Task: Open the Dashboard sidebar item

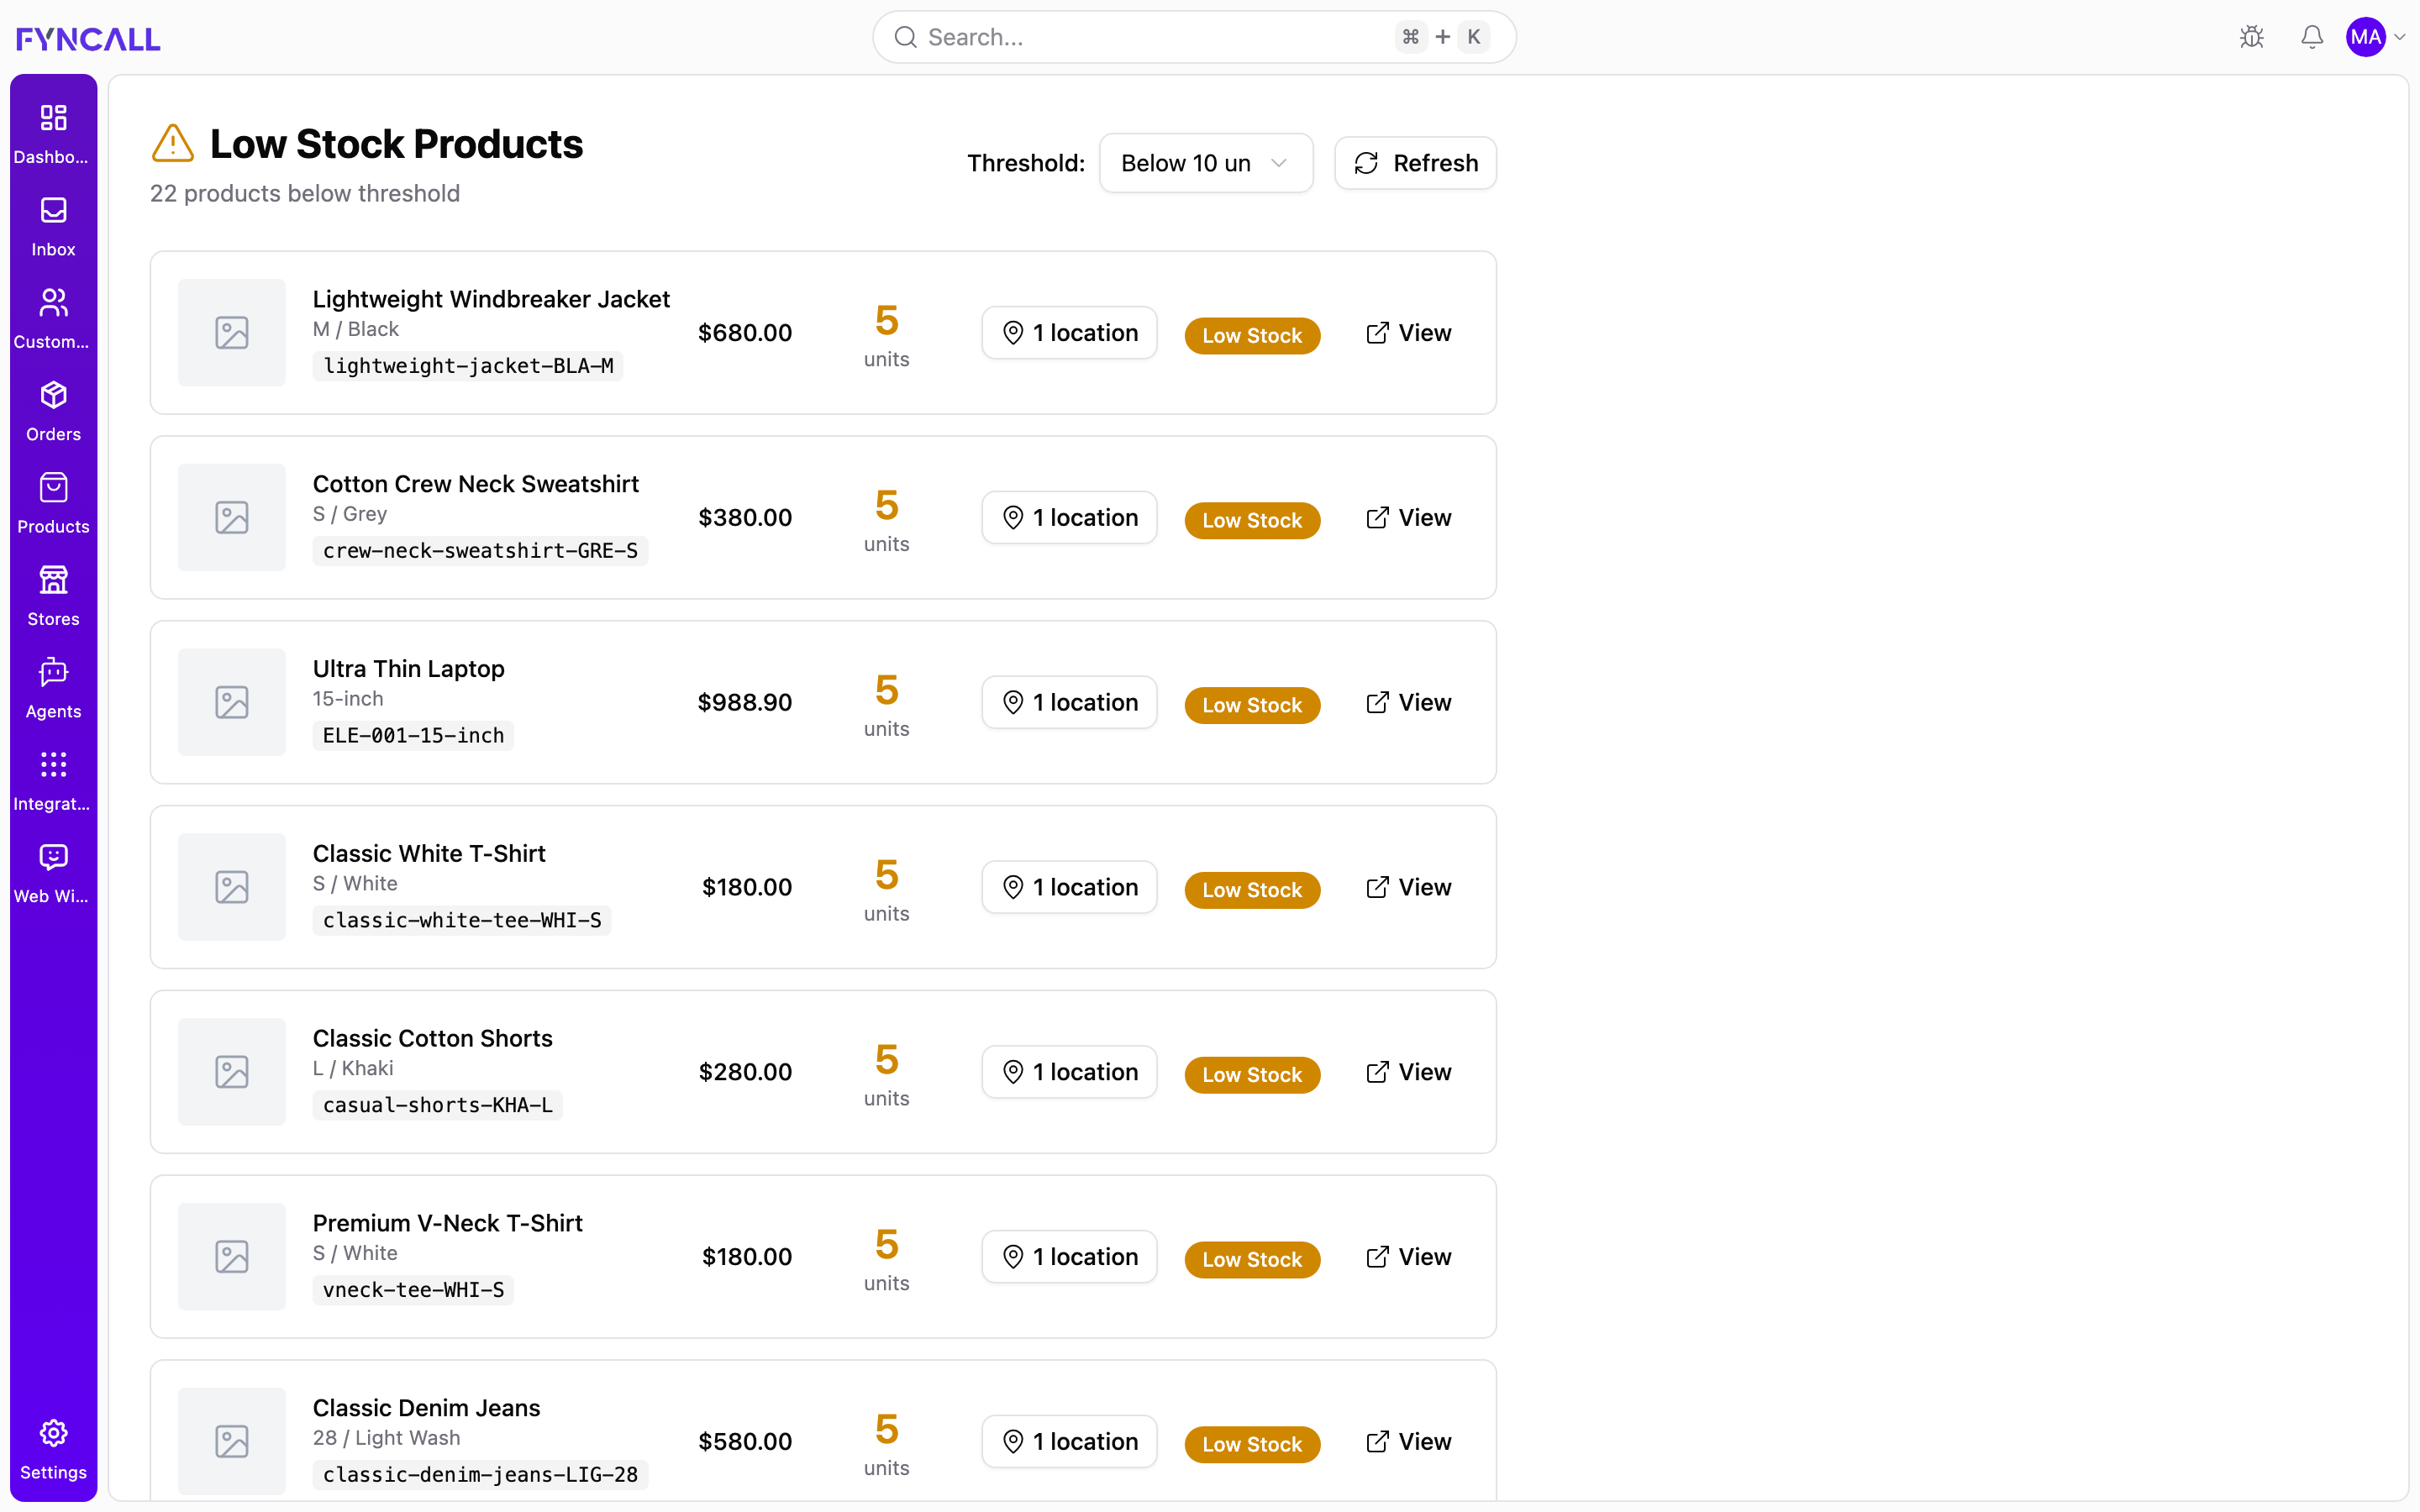Action: tap(53, 134)
